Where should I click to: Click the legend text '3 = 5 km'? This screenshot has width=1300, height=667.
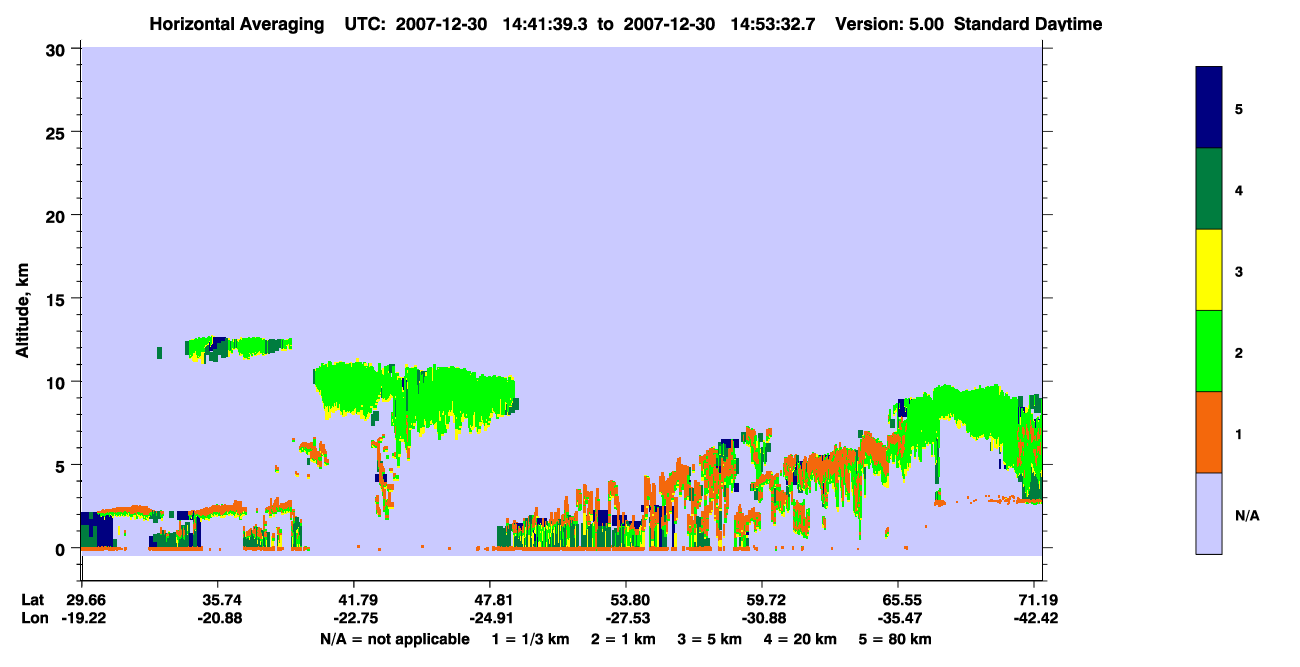click(x=710, y=639)
